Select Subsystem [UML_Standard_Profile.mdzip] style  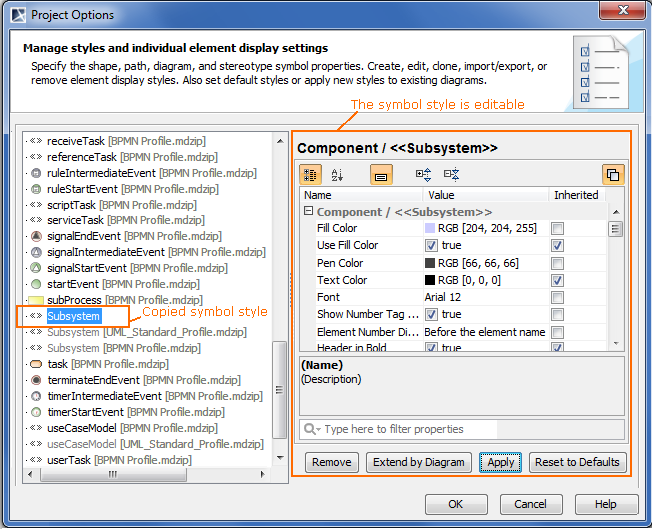147,332
